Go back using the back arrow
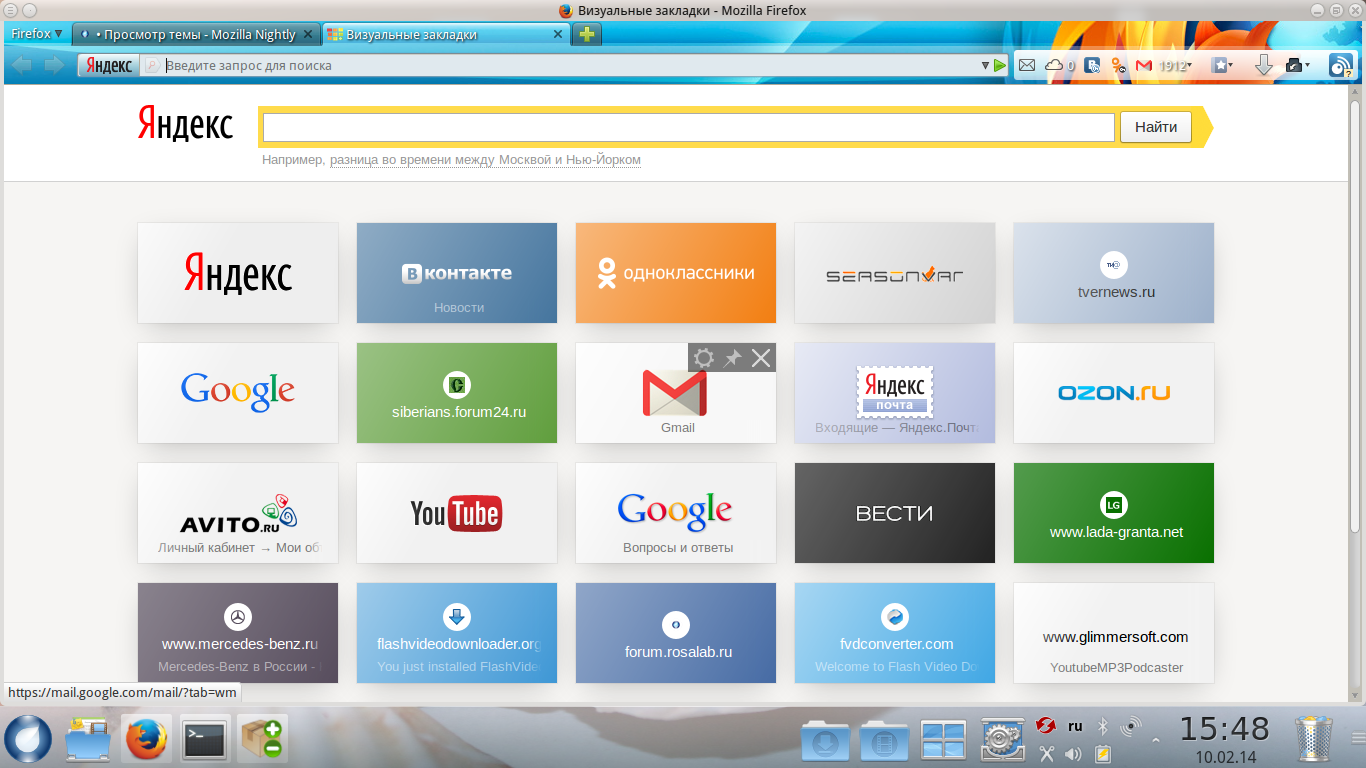Image resolution: width=1366 pixels, height=768 pixels. coord(22,65)
